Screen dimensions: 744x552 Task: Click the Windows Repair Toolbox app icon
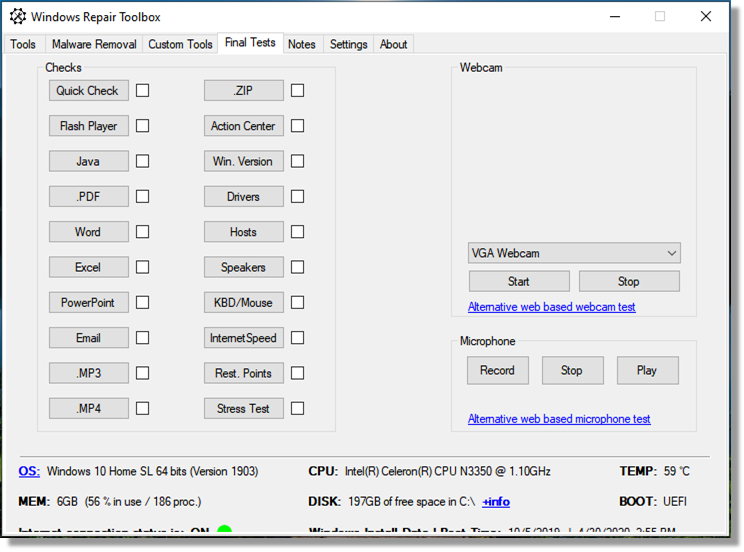pos(18,17)
